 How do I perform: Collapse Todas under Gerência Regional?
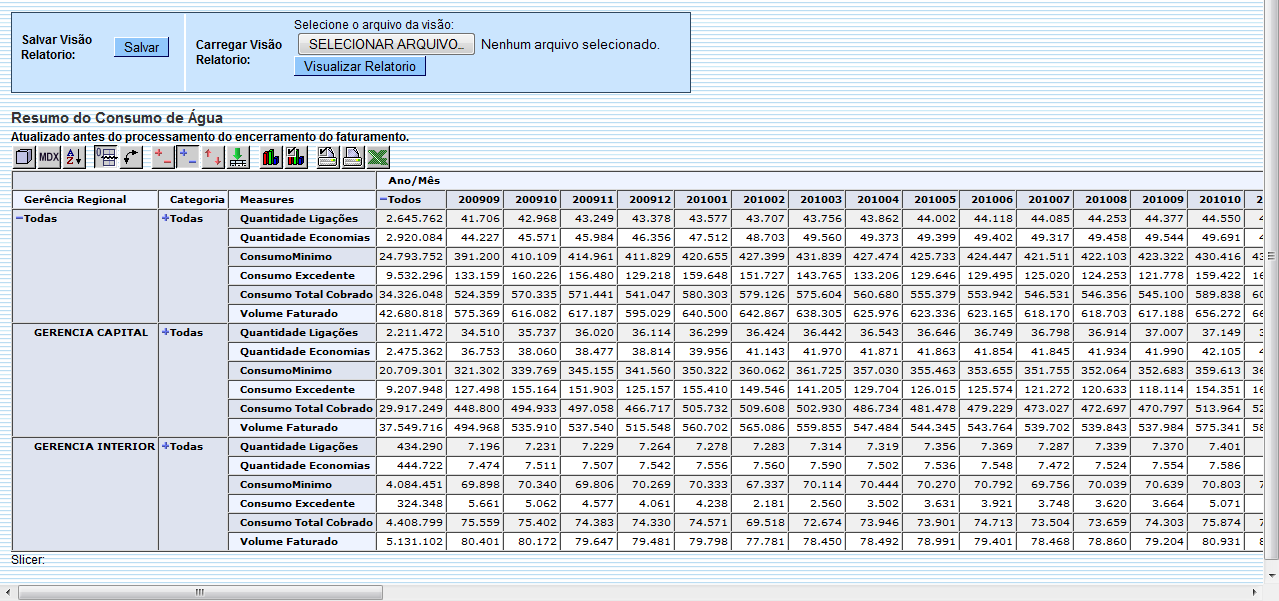[18, 218]
